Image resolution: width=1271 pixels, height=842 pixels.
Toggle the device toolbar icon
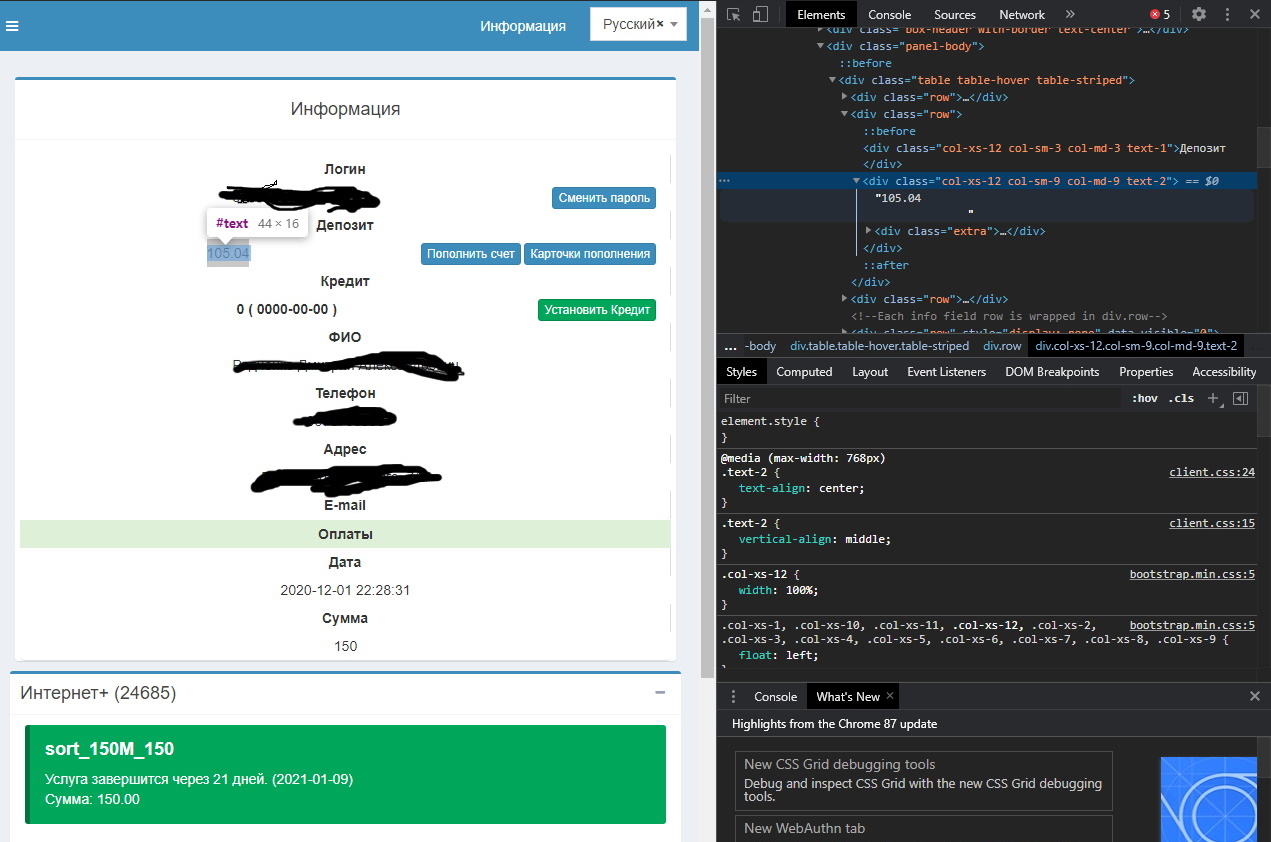pos(760,14)
